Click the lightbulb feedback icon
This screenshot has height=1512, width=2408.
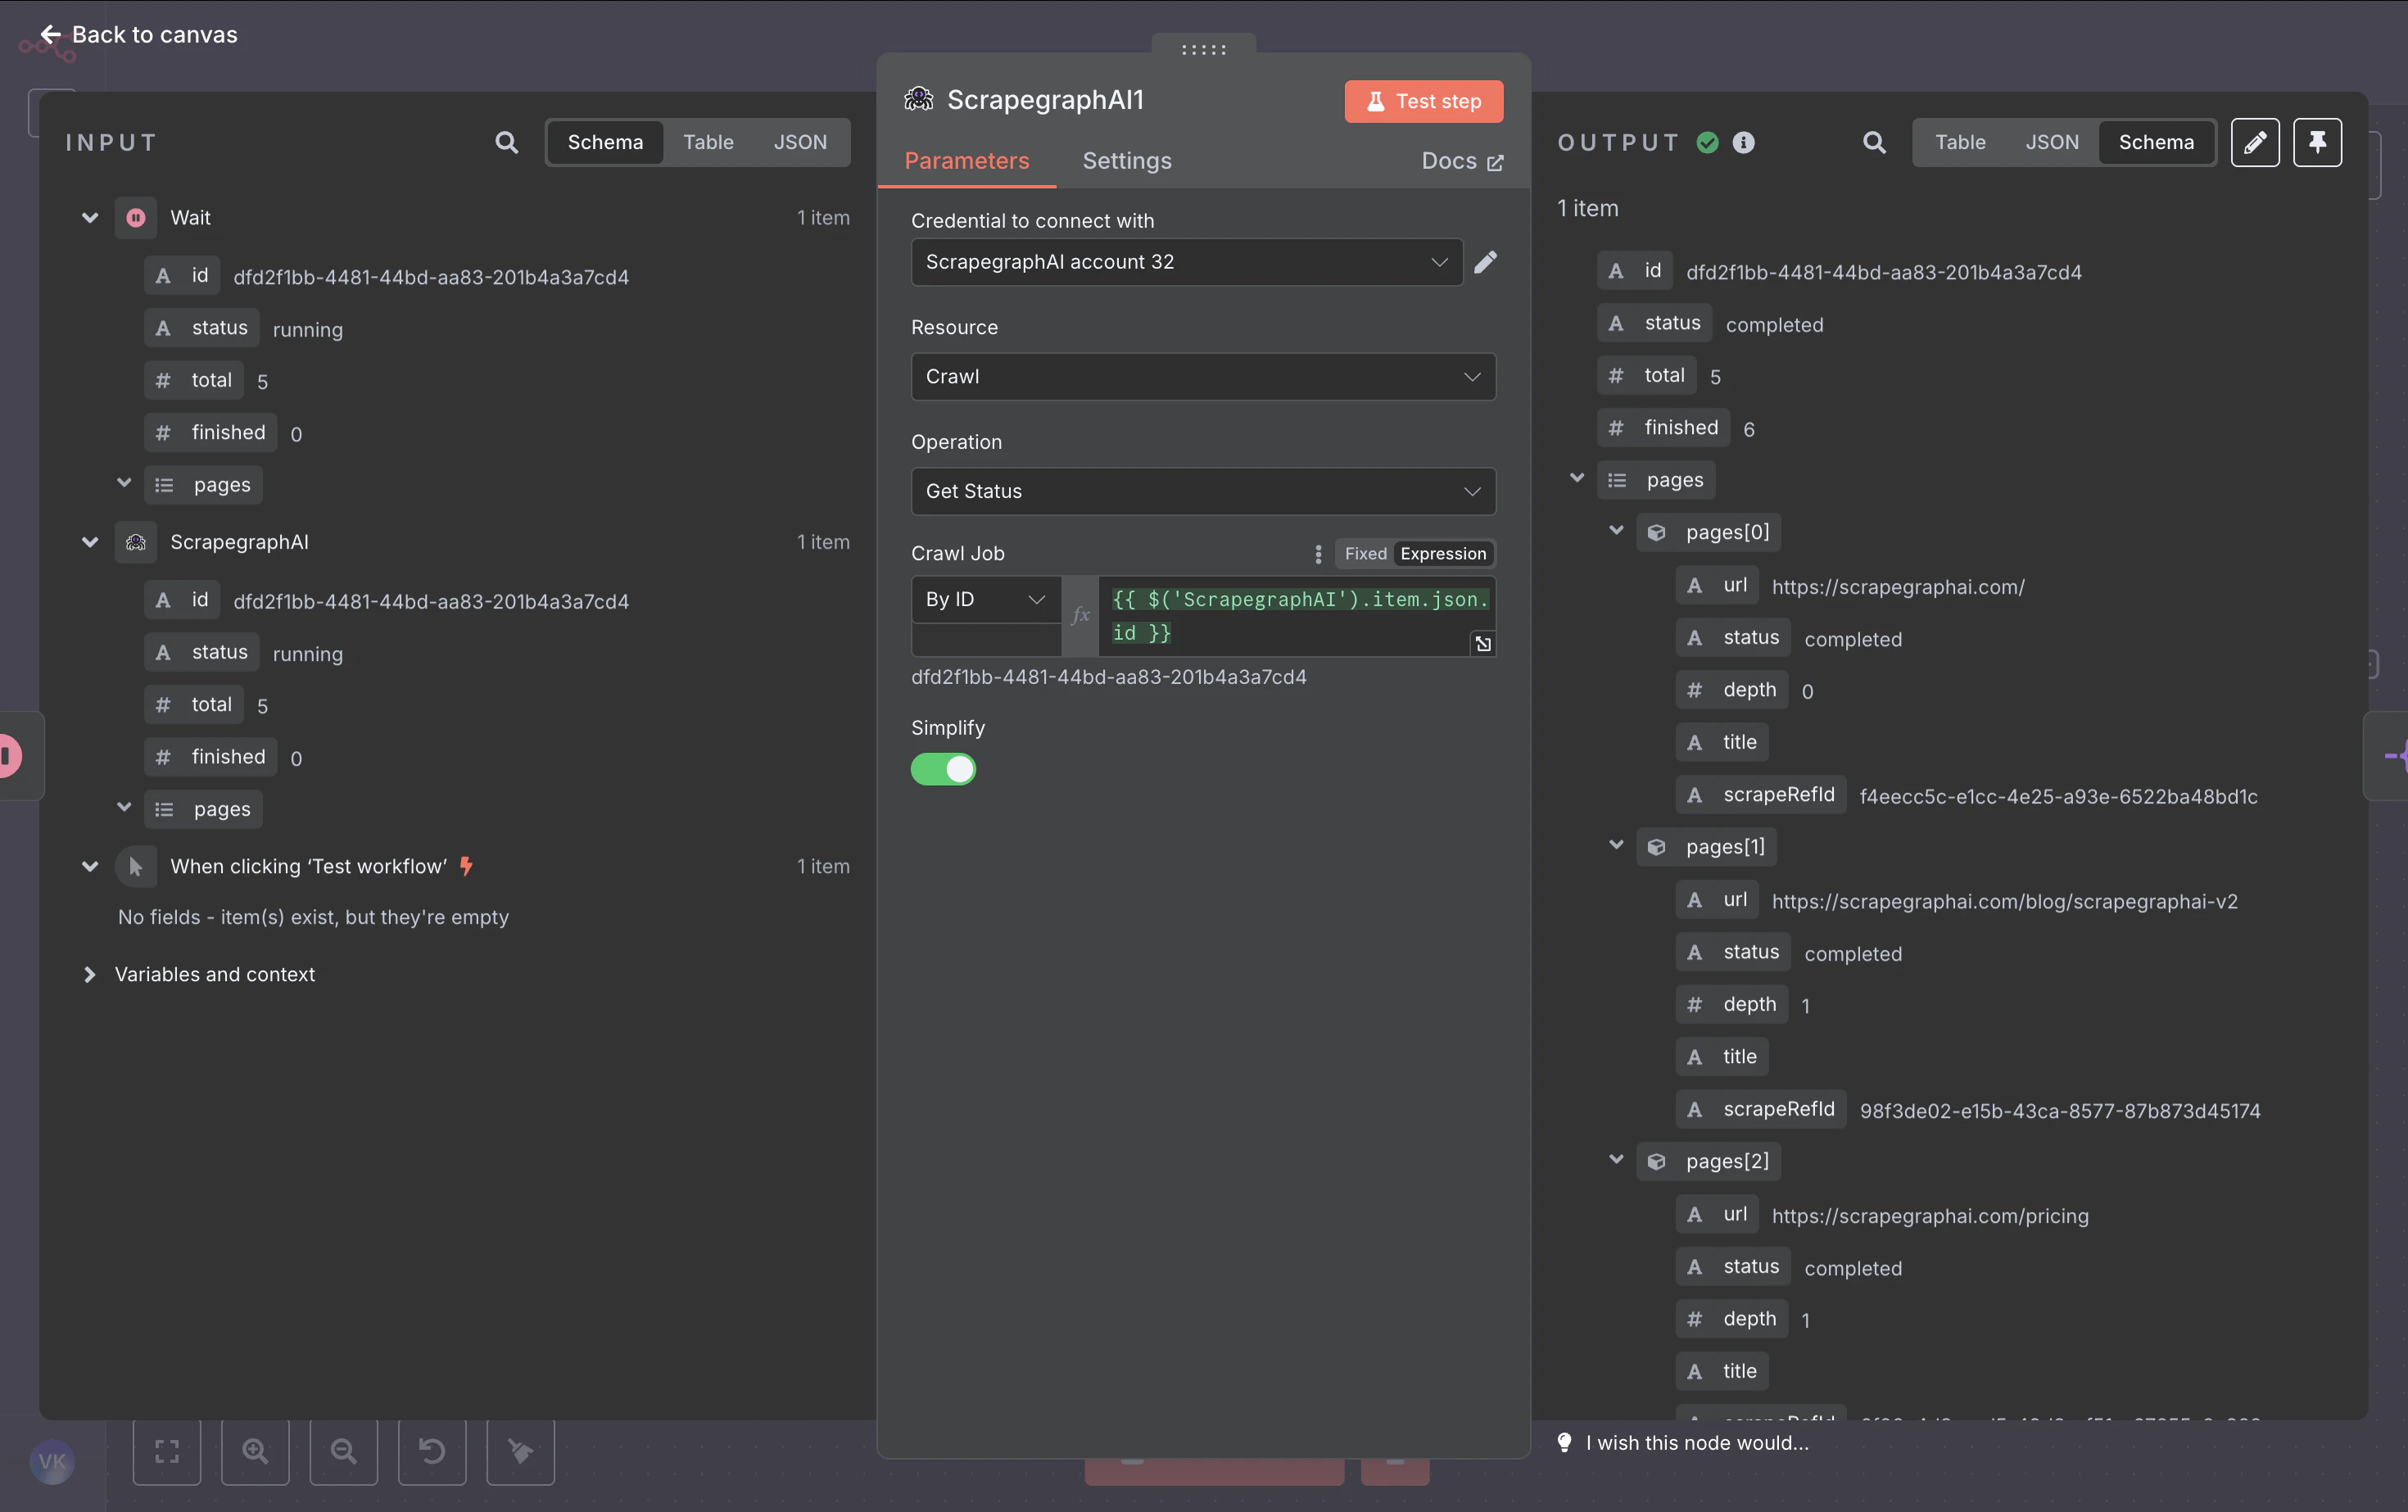point(1565,1442)
